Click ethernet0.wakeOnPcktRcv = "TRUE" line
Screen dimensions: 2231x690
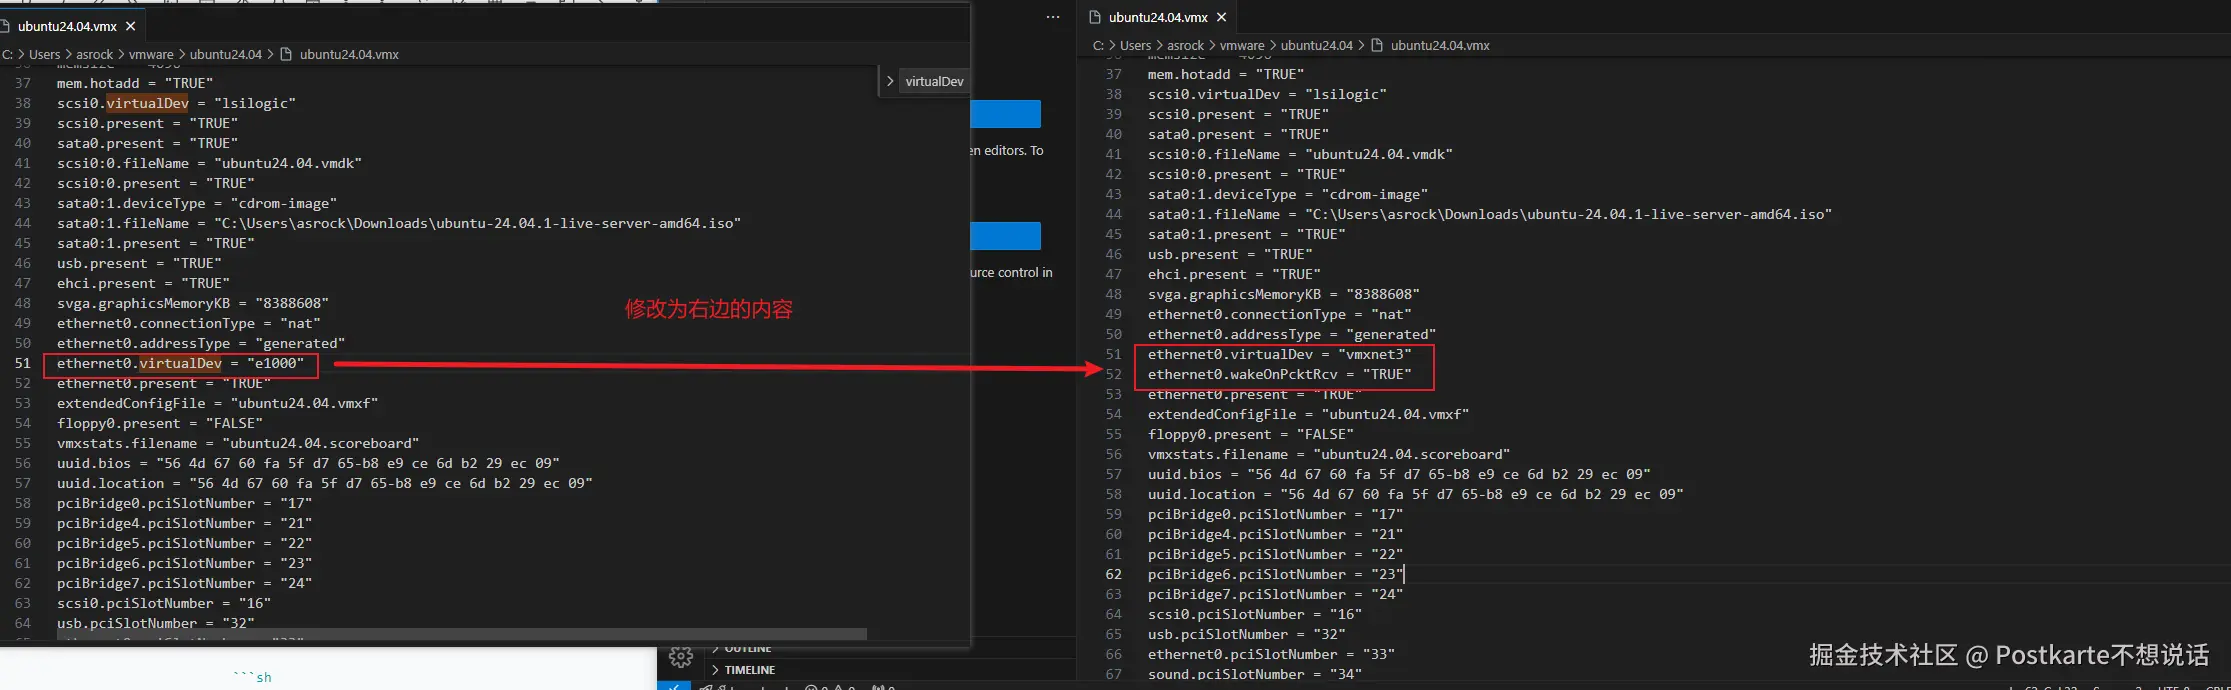(1279, 374)
